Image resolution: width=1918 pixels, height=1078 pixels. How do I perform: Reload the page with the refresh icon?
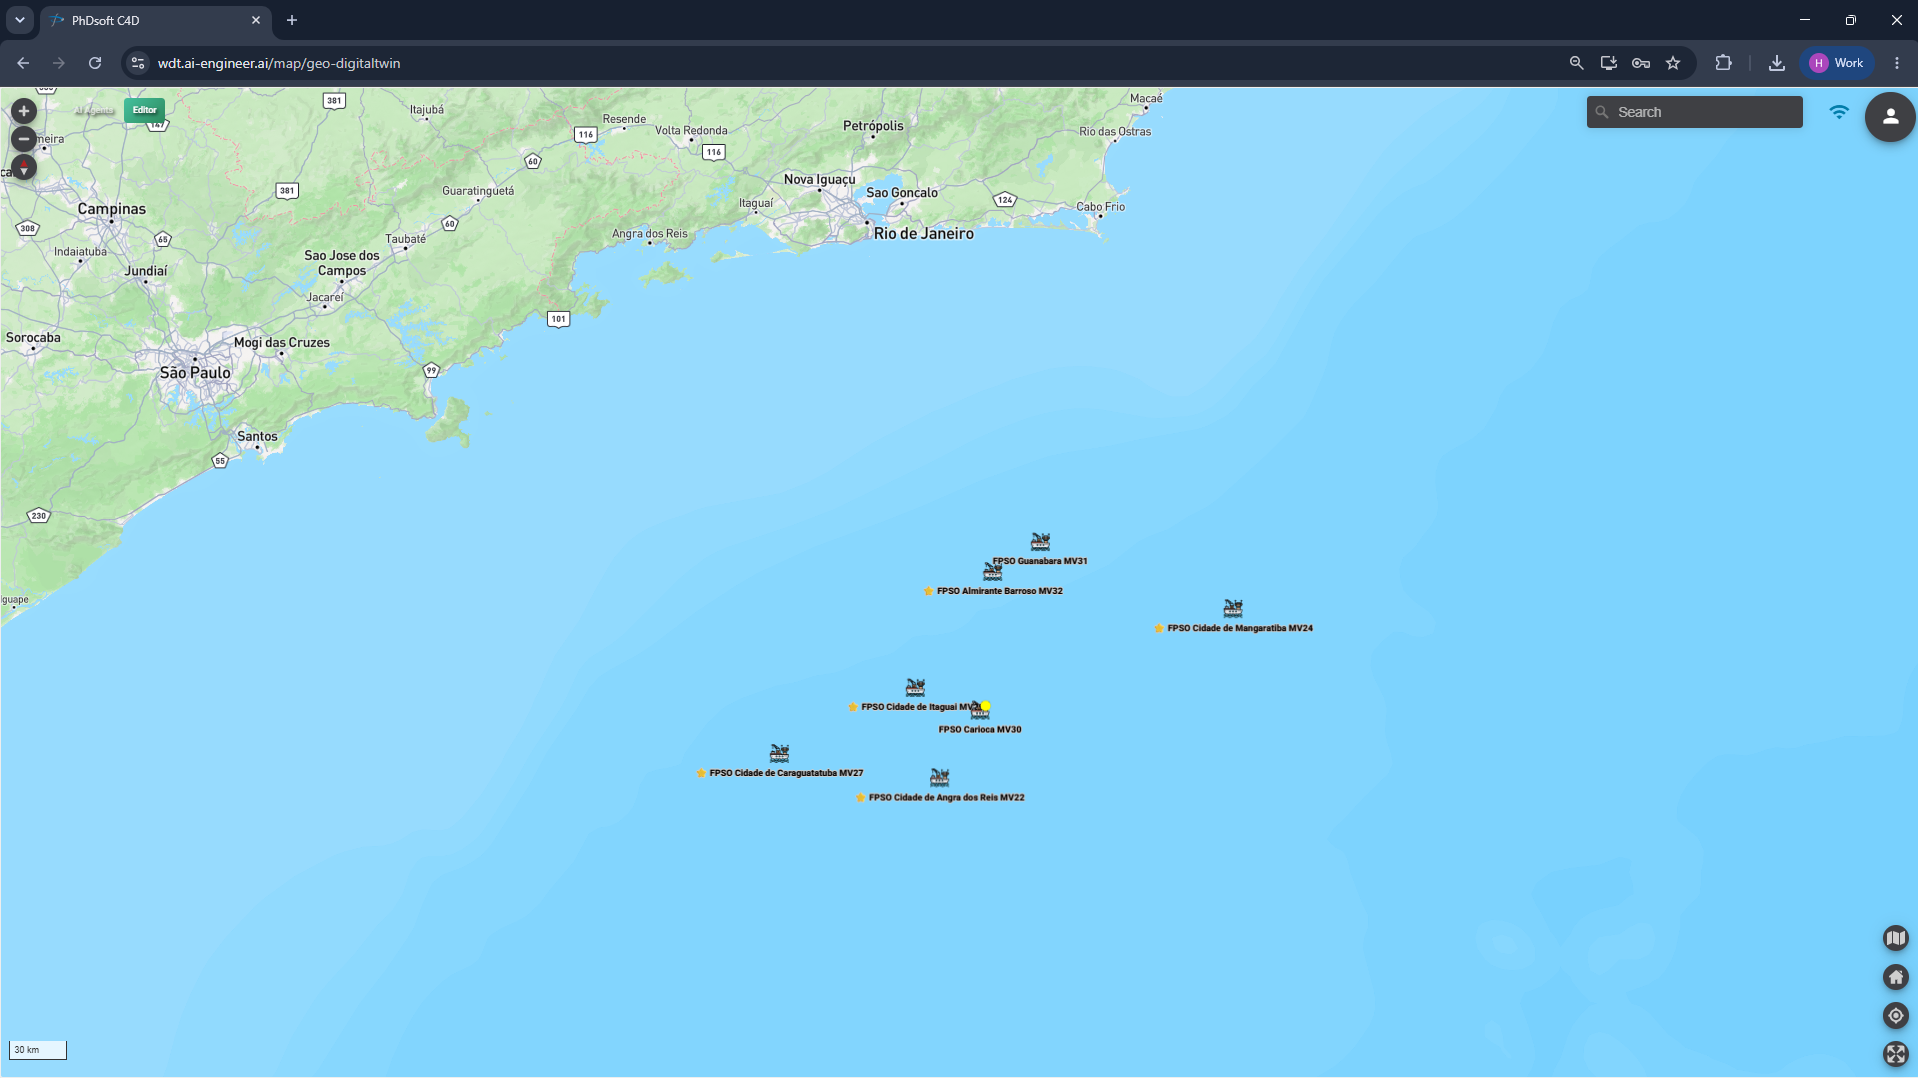(x=95, y=63)
